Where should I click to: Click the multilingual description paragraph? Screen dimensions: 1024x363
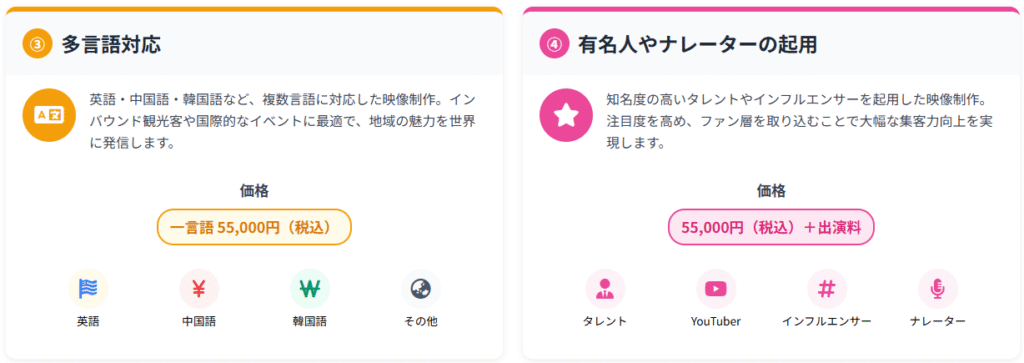tap(282, 121)
